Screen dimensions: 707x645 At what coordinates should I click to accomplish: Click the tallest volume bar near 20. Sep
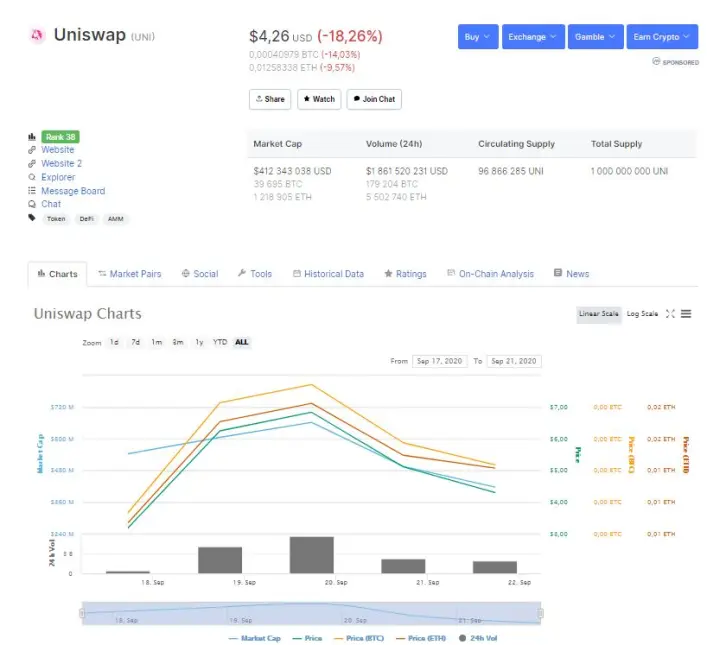click(x=312, y=555)
